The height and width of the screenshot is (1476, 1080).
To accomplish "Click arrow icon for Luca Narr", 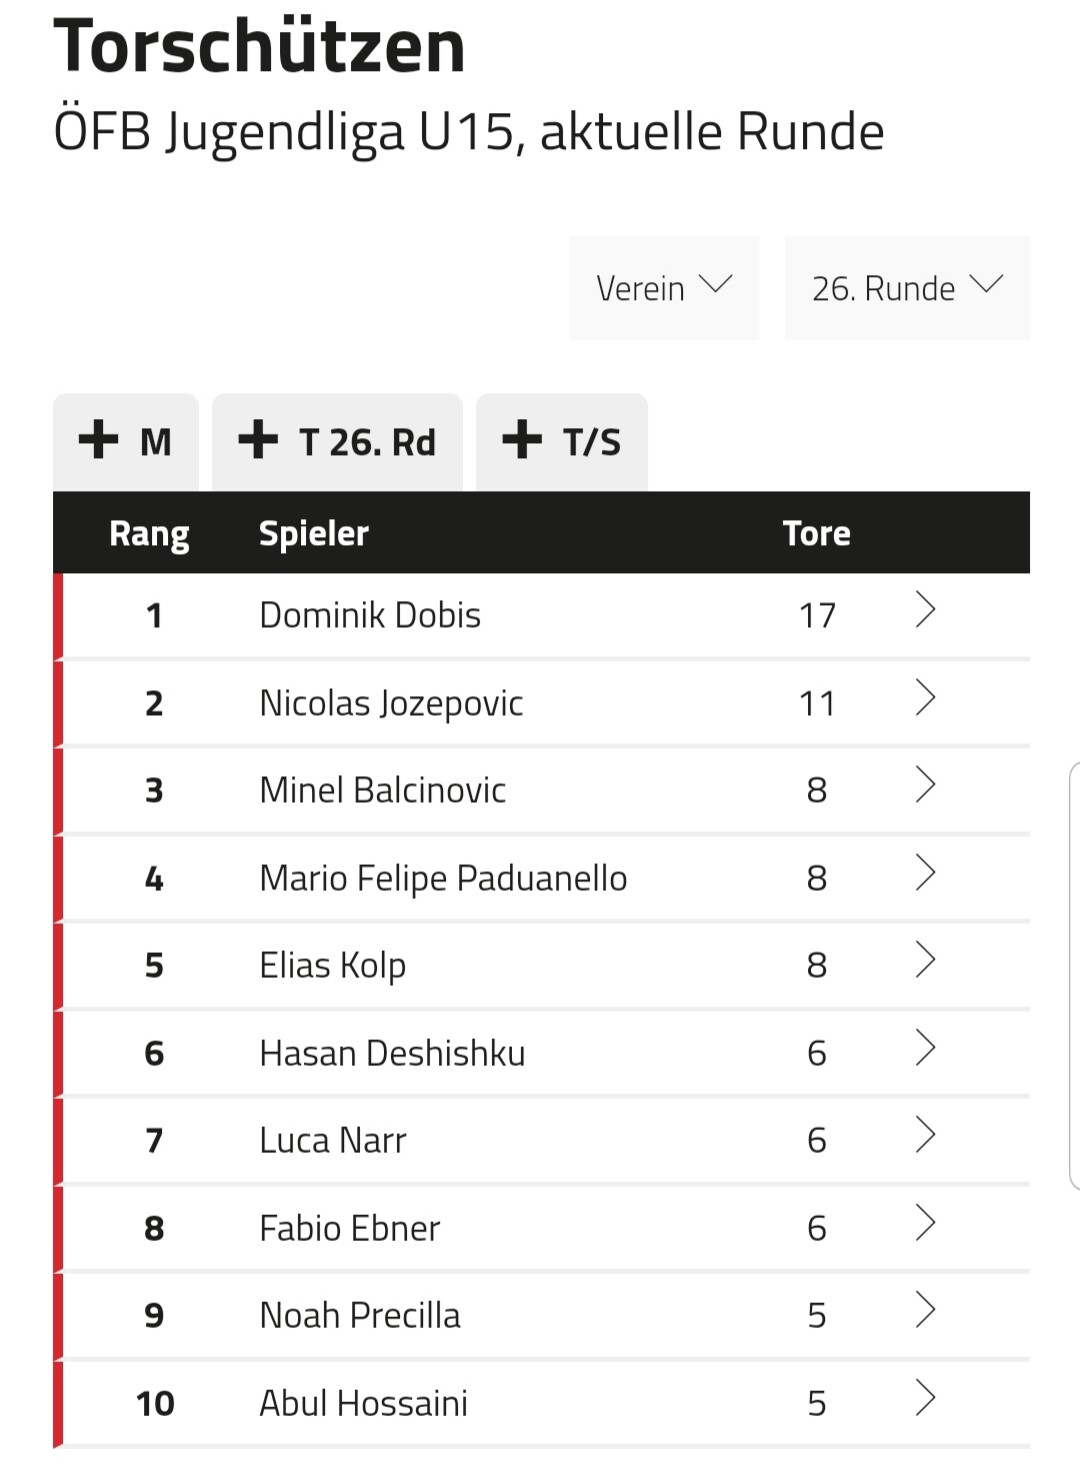I will click(x=925, y=1136).
